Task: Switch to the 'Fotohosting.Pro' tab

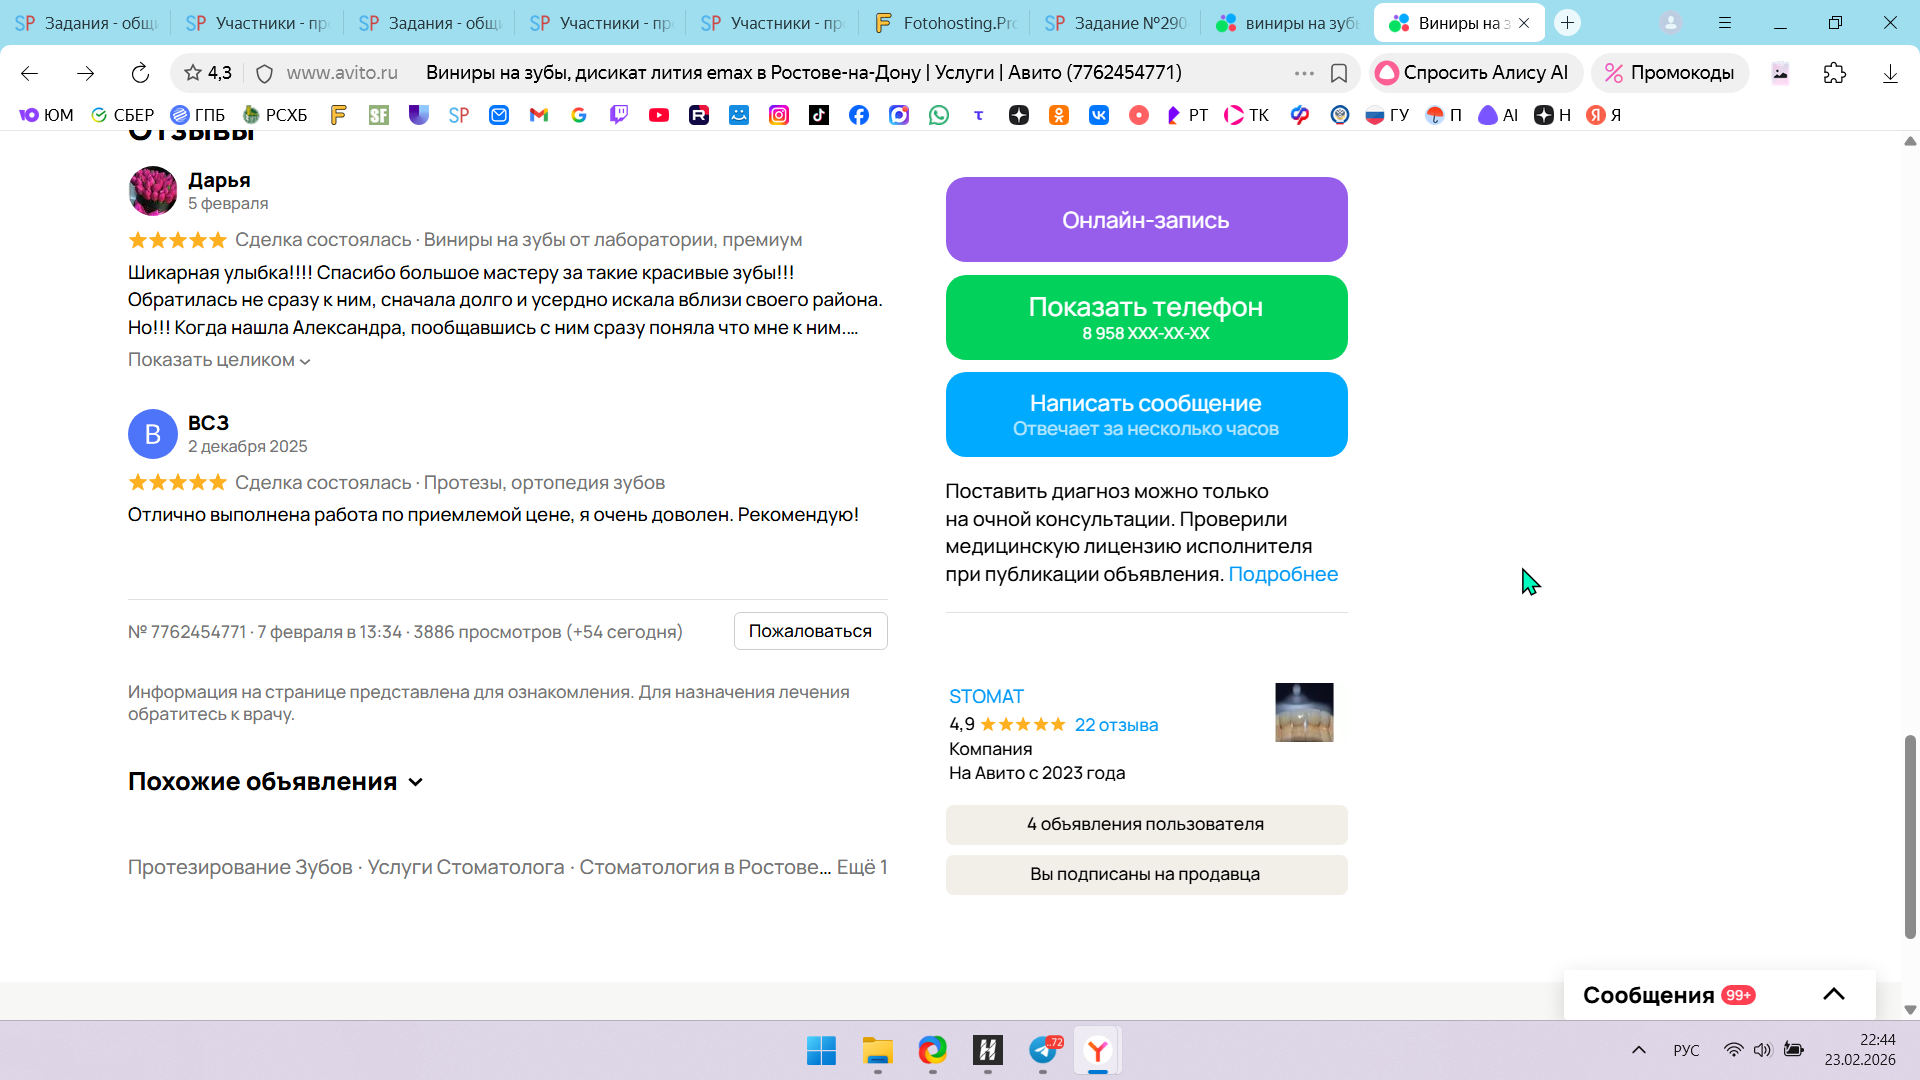Action: pyautogui.click(x=945, y=22)
